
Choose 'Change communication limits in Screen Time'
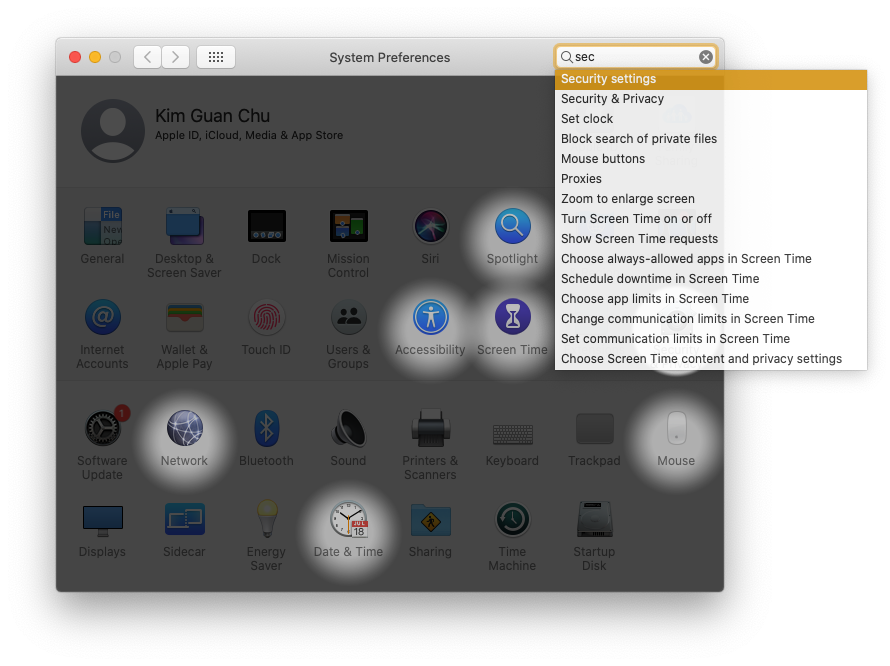(x=711, y=319)
